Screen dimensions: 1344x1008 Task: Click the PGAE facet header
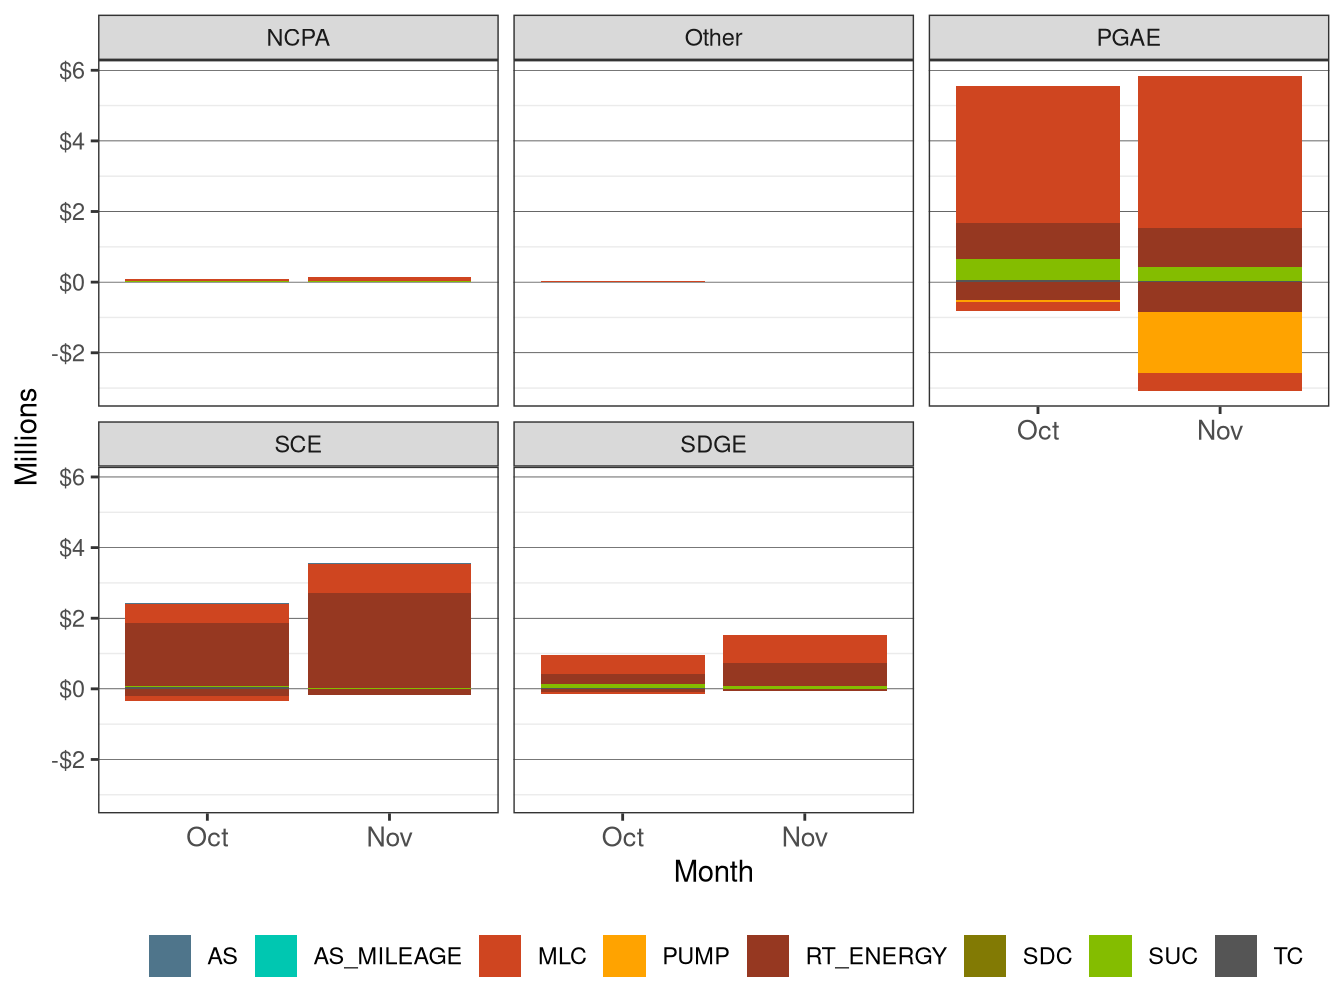coord(1131,38)
